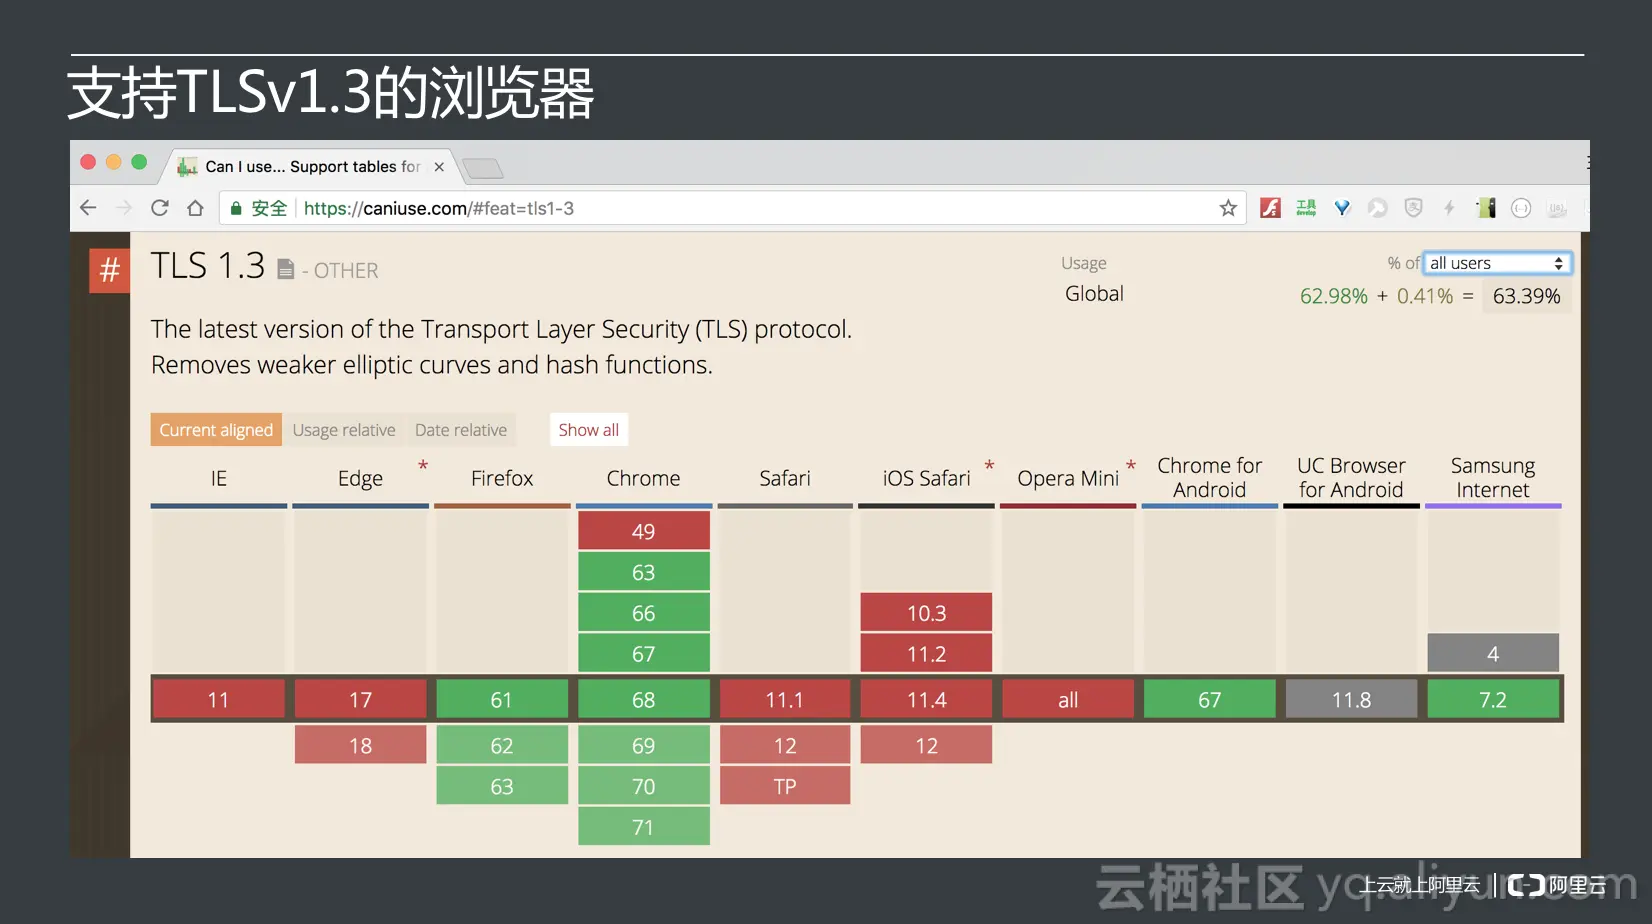Select the iOS Safari 11.2 cell

tap(926, 654)
